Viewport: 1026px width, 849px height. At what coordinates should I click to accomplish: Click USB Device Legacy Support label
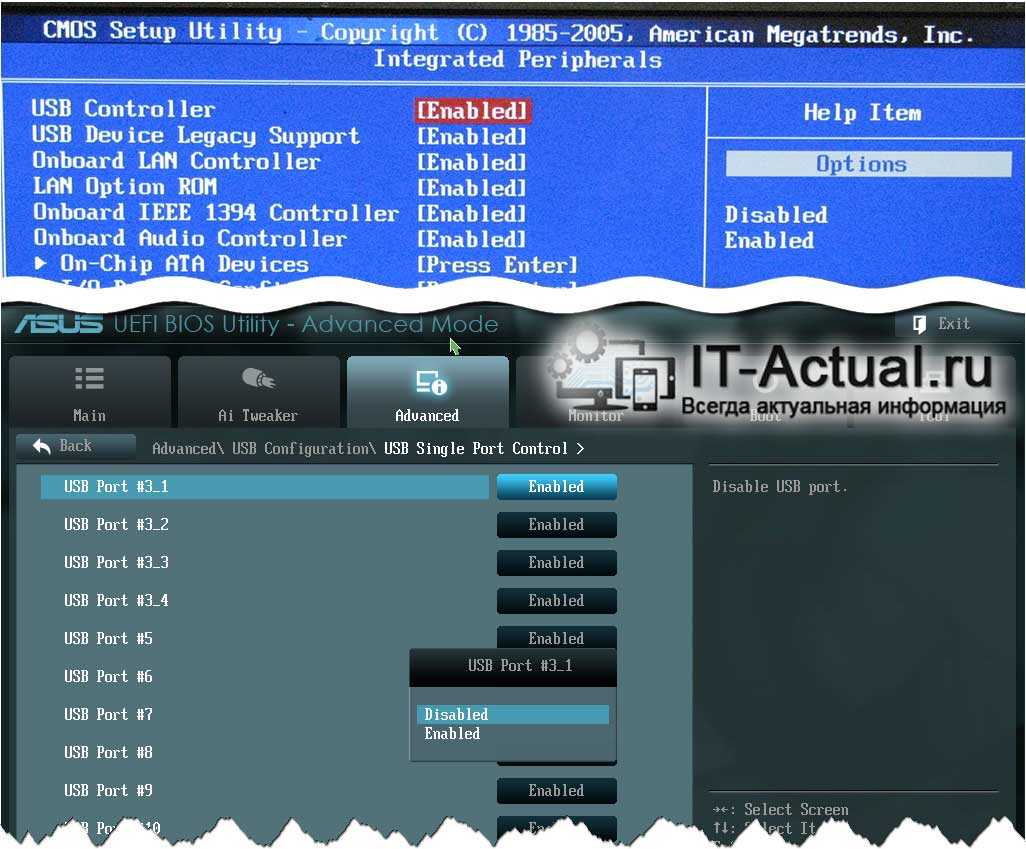pyautogui.click(x=196, y=135)
